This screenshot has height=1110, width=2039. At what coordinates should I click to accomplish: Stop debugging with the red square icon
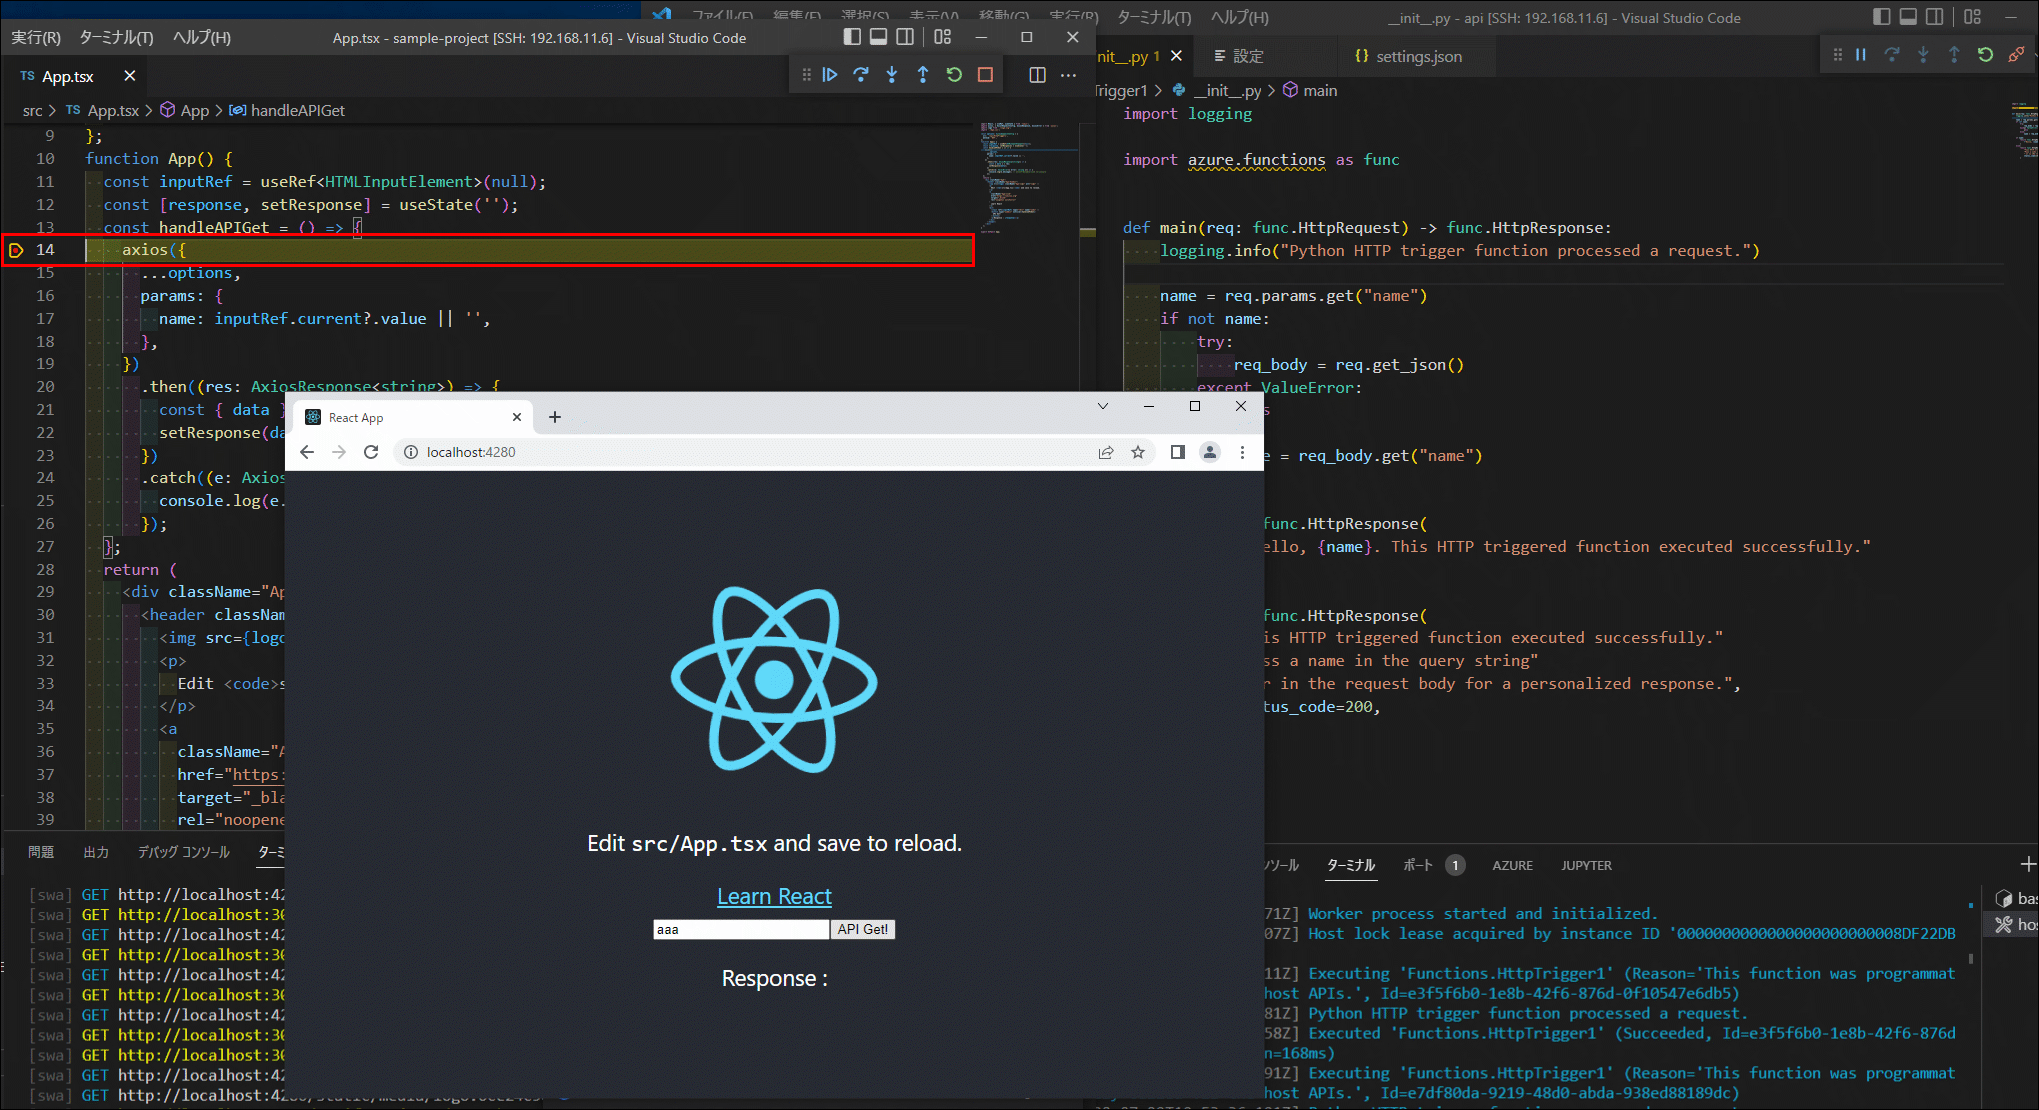click(985, 75)
